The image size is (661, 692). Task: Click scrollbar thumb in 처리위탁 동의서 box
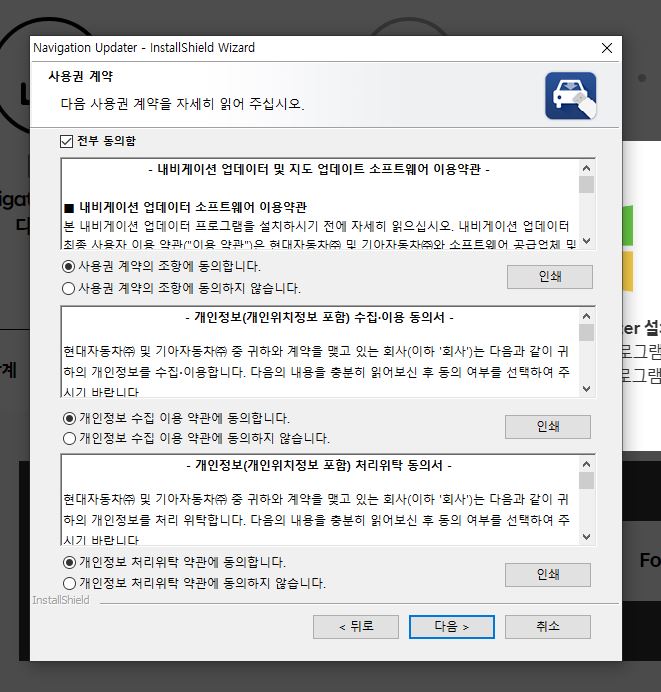[586, 481]
